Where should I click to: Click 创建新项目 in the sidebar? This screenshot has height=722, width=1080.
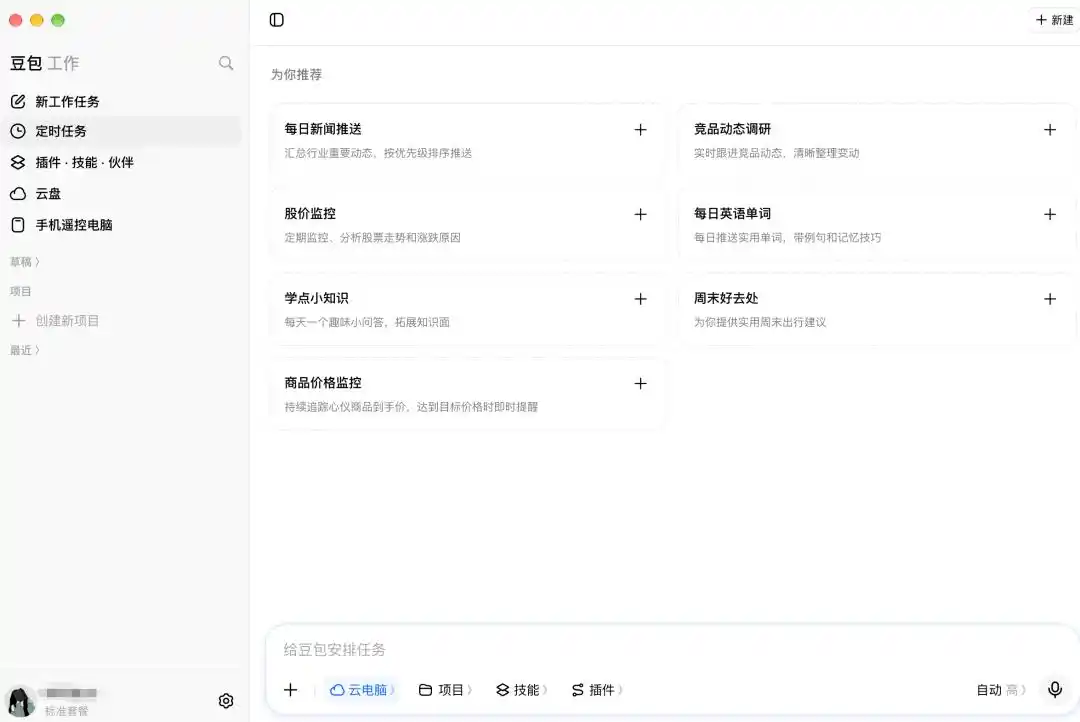(56, 320)
